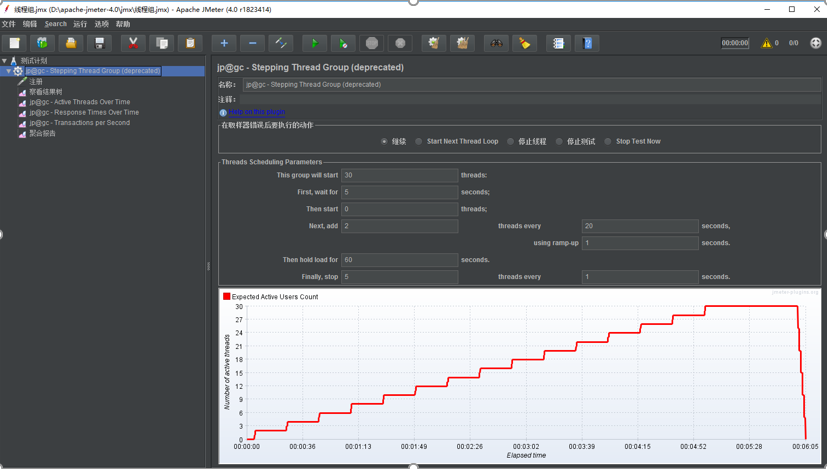Click the First, wait for seconds field

coord(399,192)
